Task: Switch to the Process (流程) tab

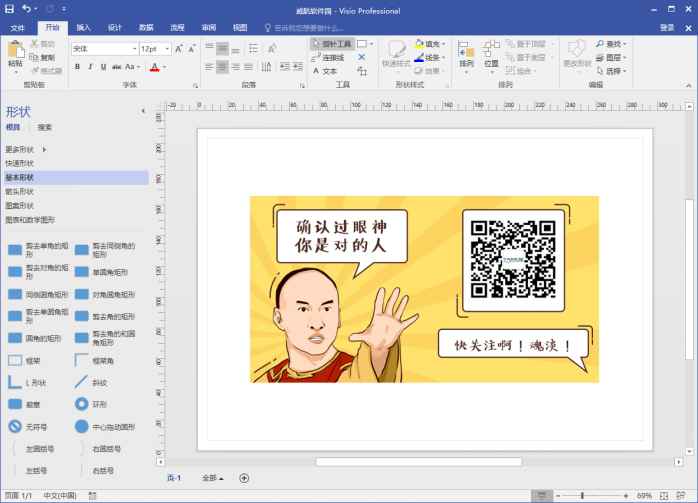Action: (177, 28)
